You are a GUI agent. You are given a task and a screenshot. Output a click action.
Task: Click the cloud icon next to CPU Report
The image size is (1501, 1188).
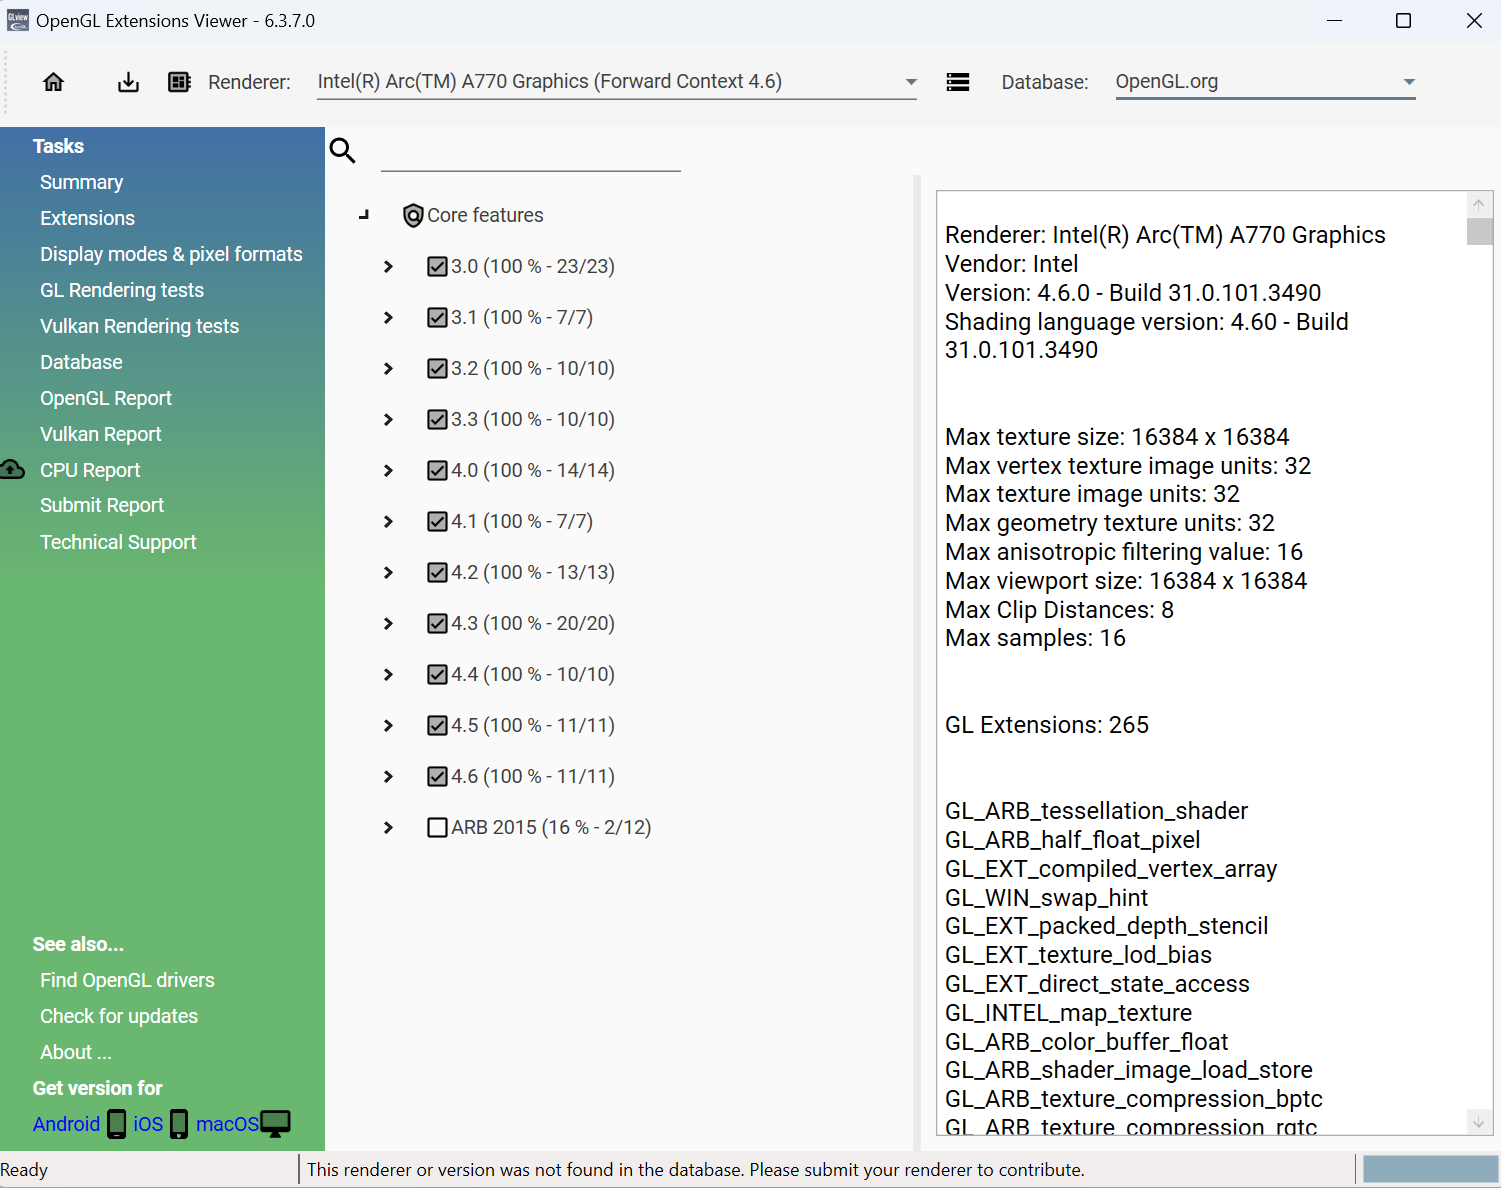[12, 469]
